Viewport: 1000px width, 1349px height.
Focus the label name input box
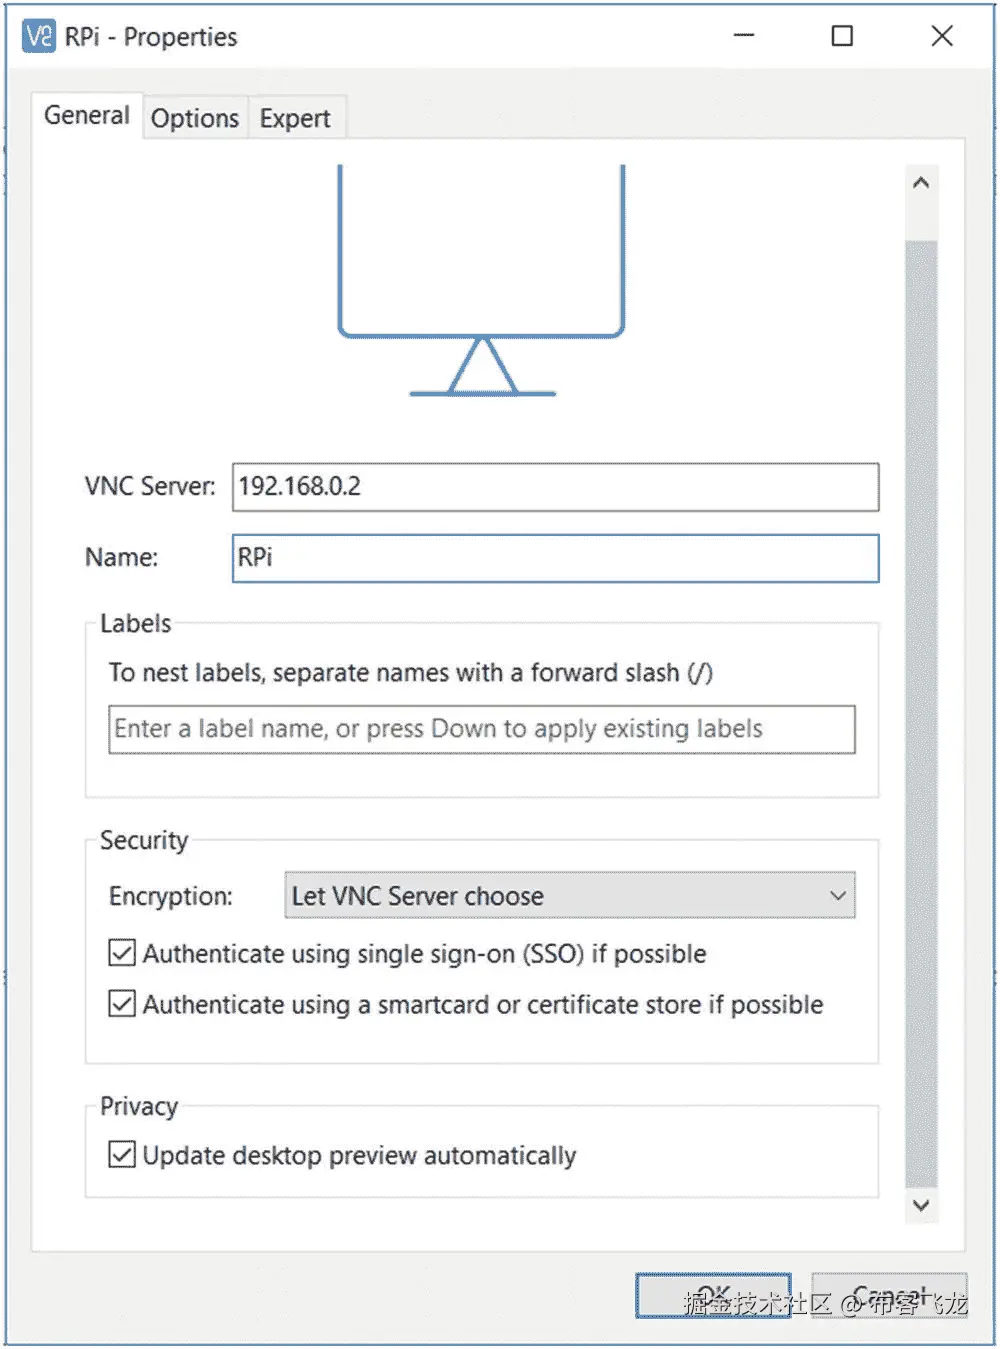pyautogui.click(x=482, y=729)
